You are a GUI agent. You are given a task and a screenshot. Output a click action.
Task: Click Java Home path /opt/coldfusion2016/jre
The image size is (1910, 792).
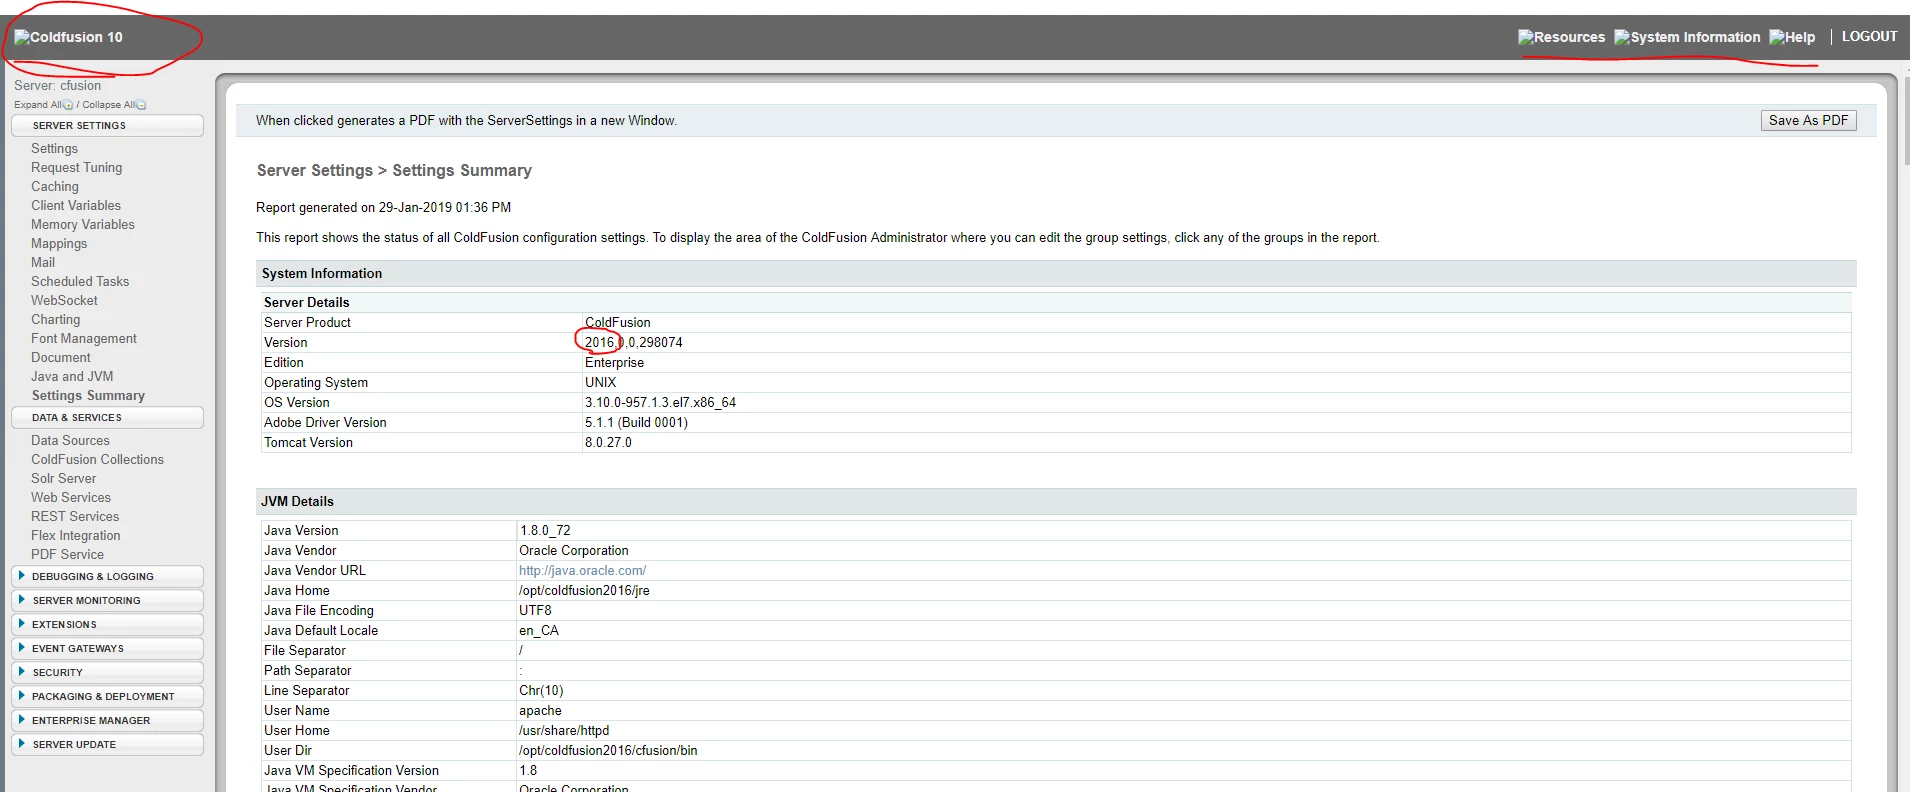(x=584, y=590)
